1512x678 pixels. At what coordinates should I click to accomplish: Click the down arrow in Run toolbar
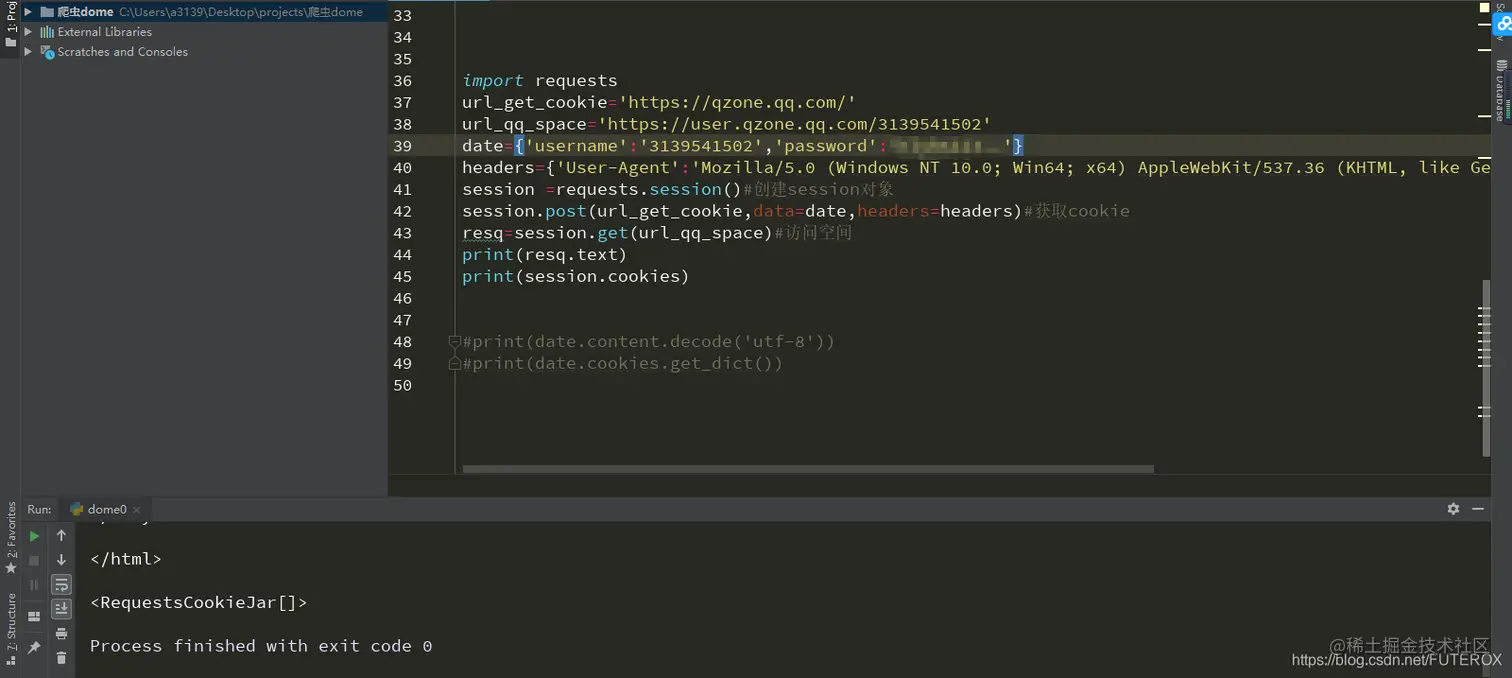tap(61, 561)
